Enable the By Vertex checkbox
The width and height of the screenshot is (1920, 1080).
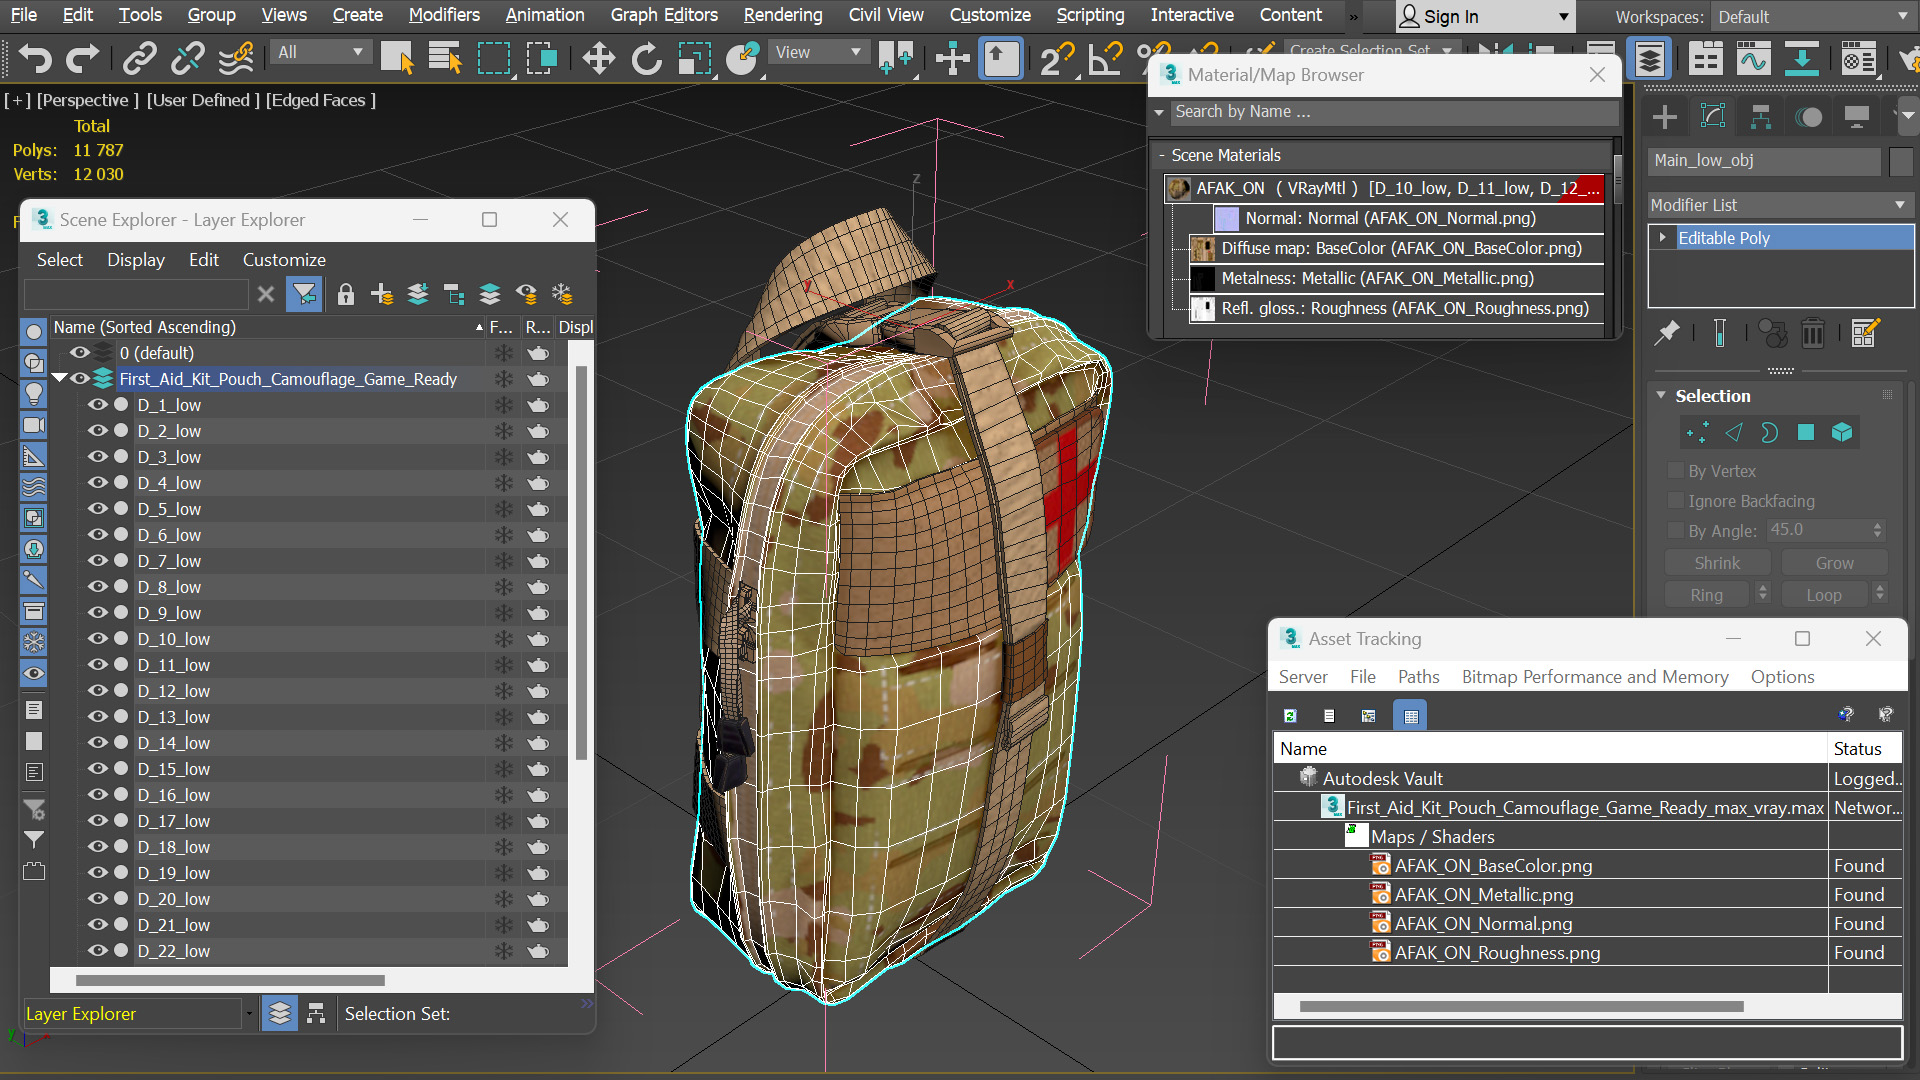tap(1676, 471)
